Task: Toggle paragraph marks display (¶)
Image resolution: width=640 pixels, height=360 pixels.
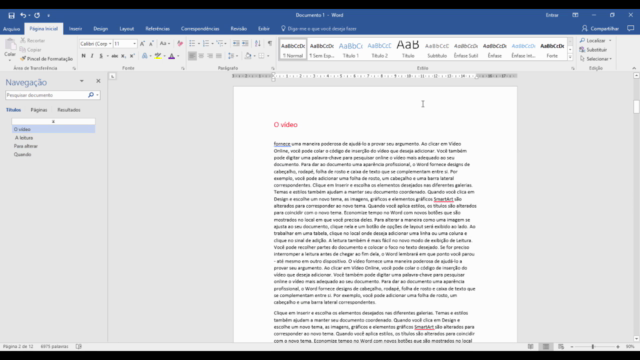Action: tap(270, 44)
